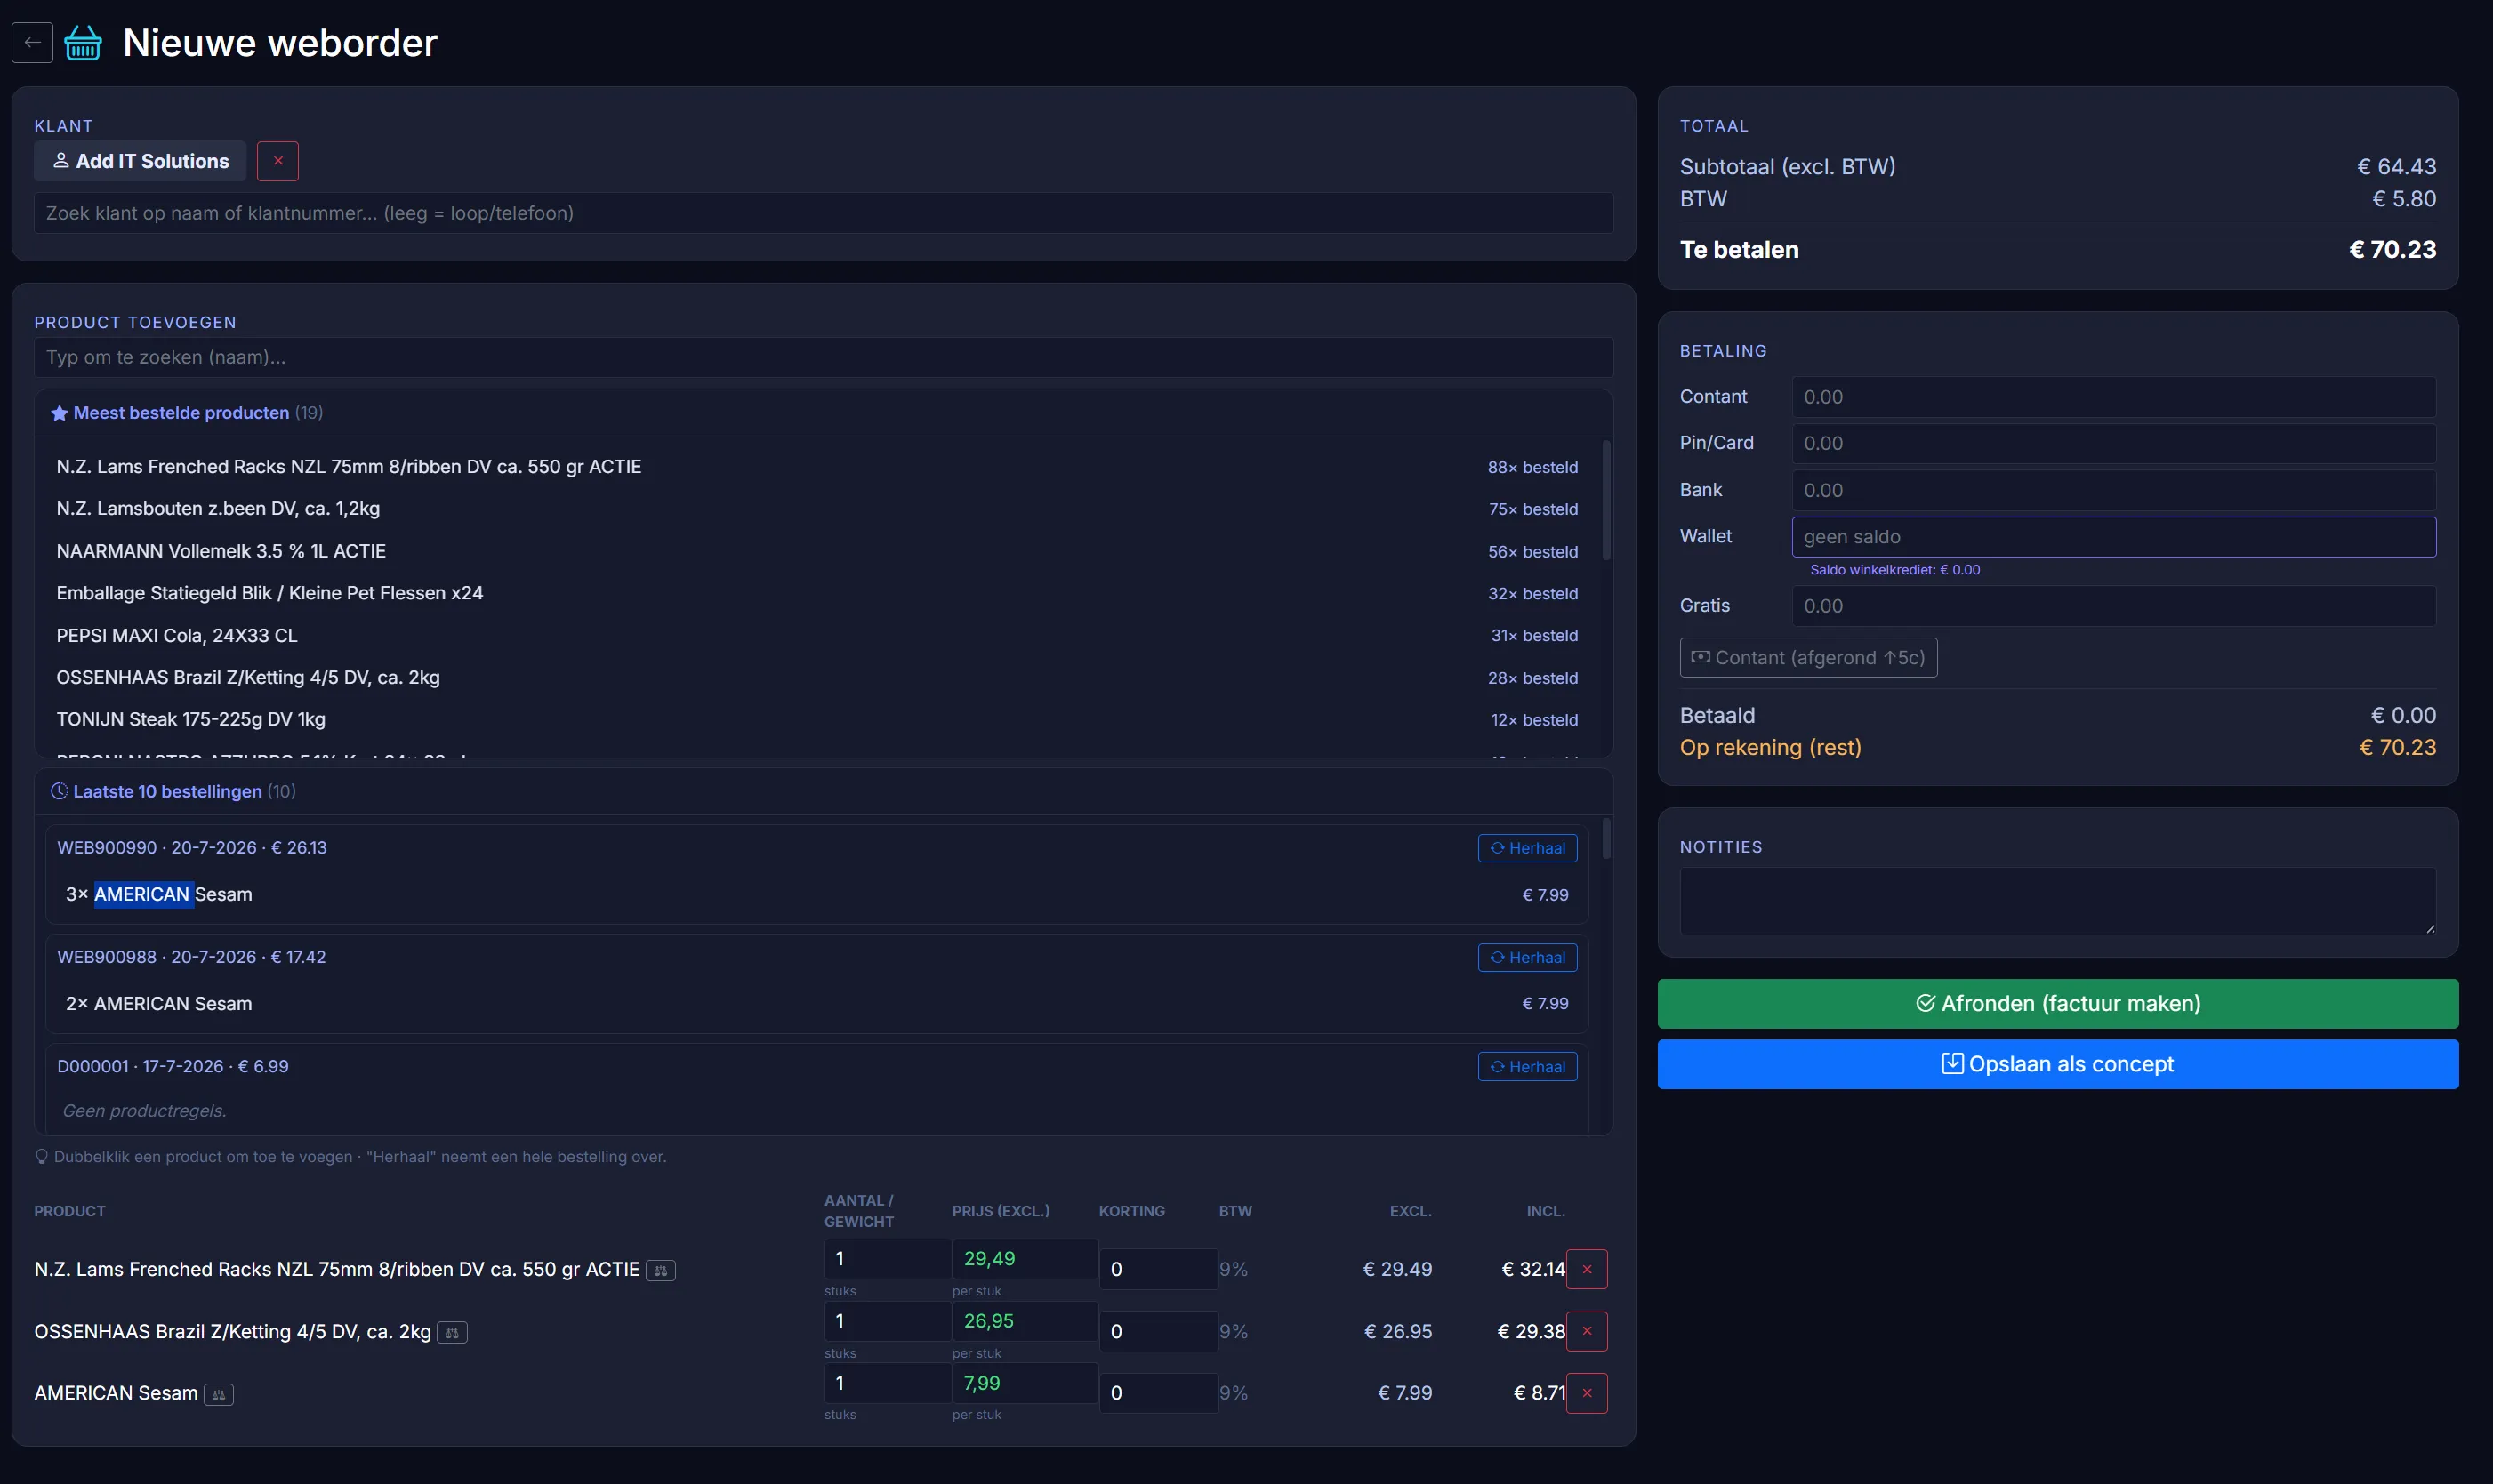Screen dimensions: 2493x1484
Task: Select the Add IT Solutions customer chip
Action: (140, 161)
